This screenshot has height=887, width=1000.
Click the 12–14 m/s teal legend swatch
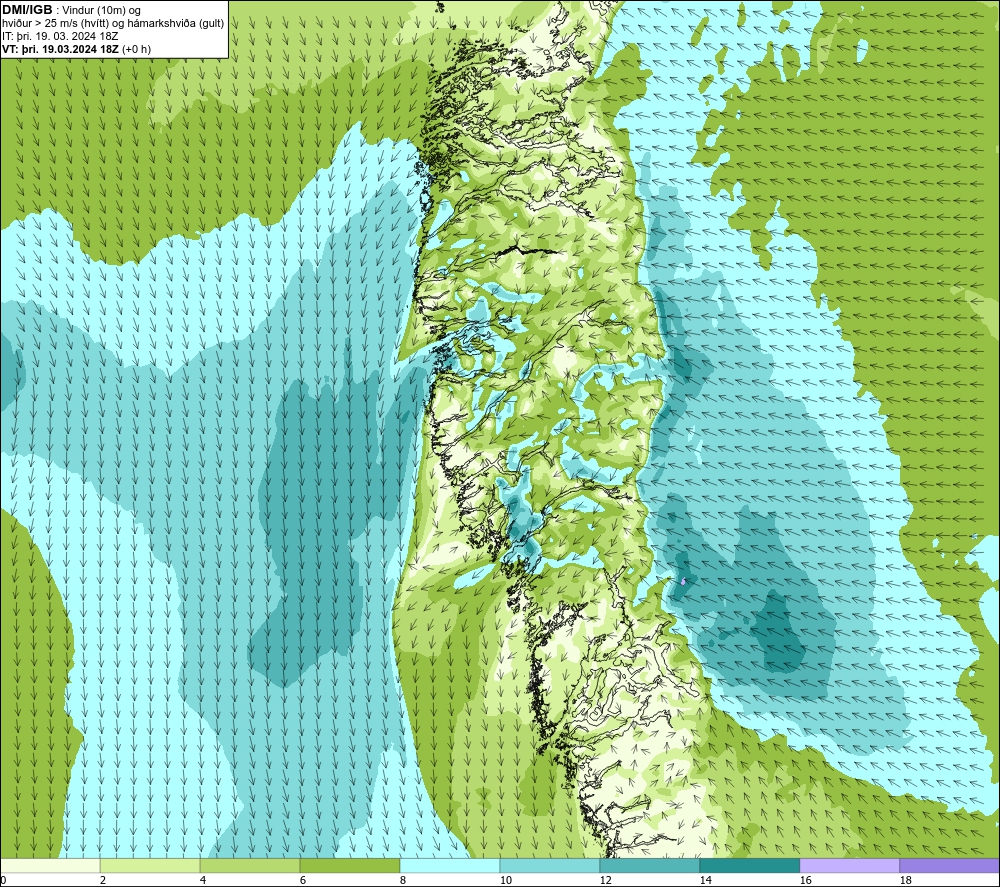(x=649, y=865)
